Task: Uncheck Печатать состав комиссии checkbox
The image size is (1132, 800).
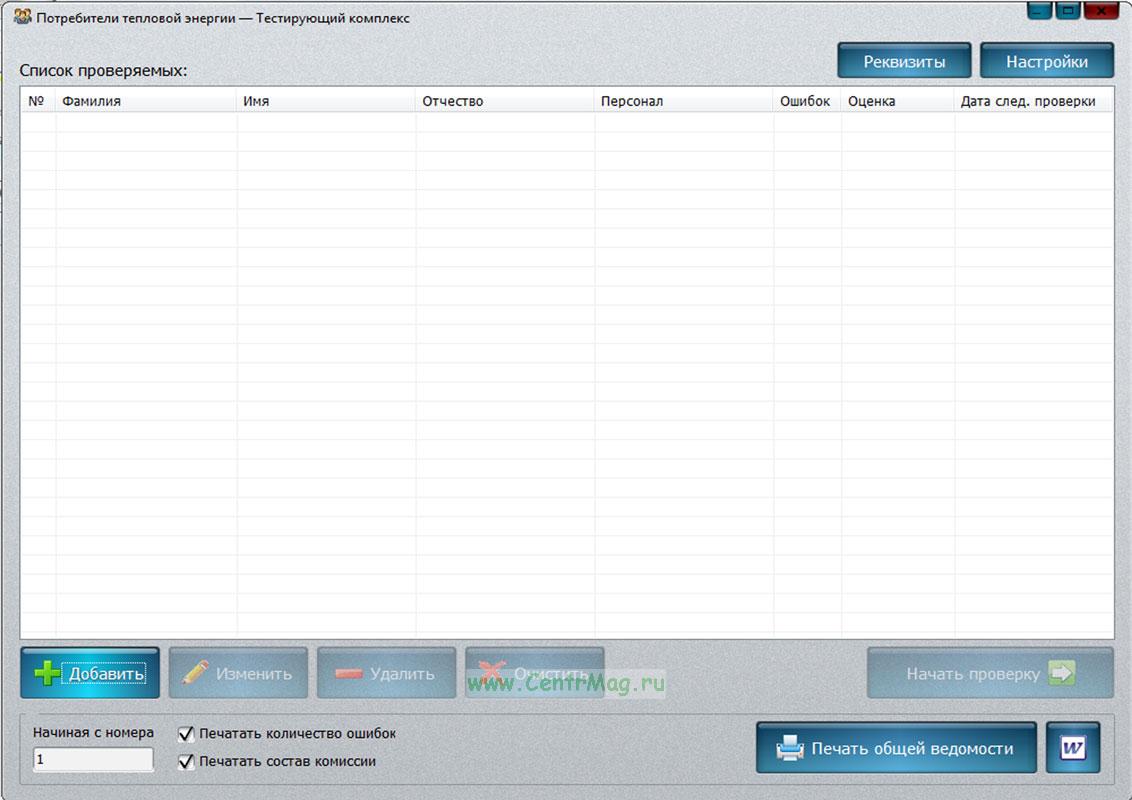Action: 186,762
